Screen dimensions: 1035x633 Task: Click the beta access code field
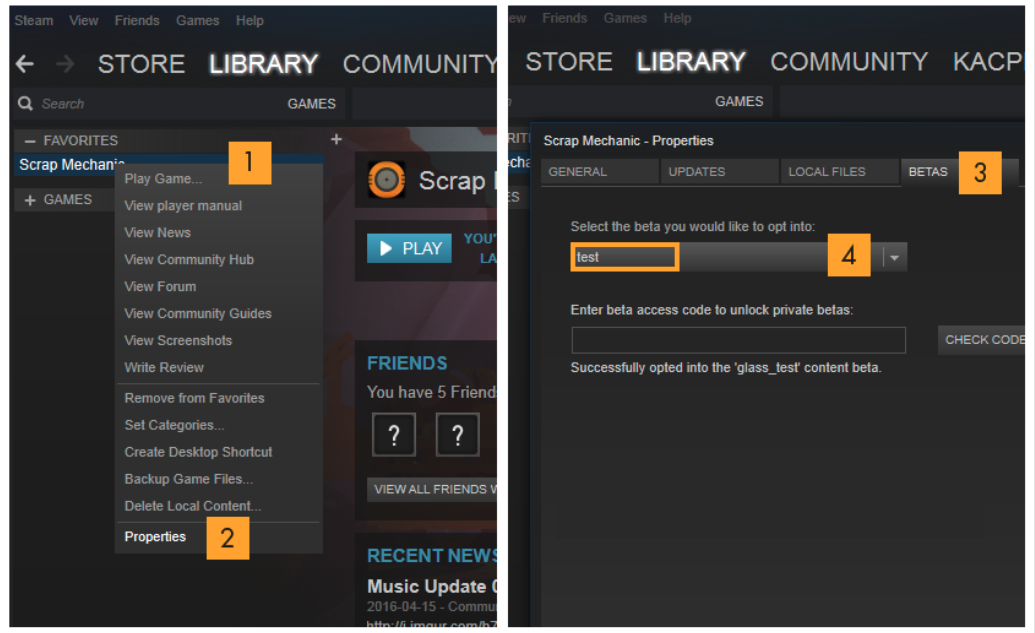click(738, 340)
